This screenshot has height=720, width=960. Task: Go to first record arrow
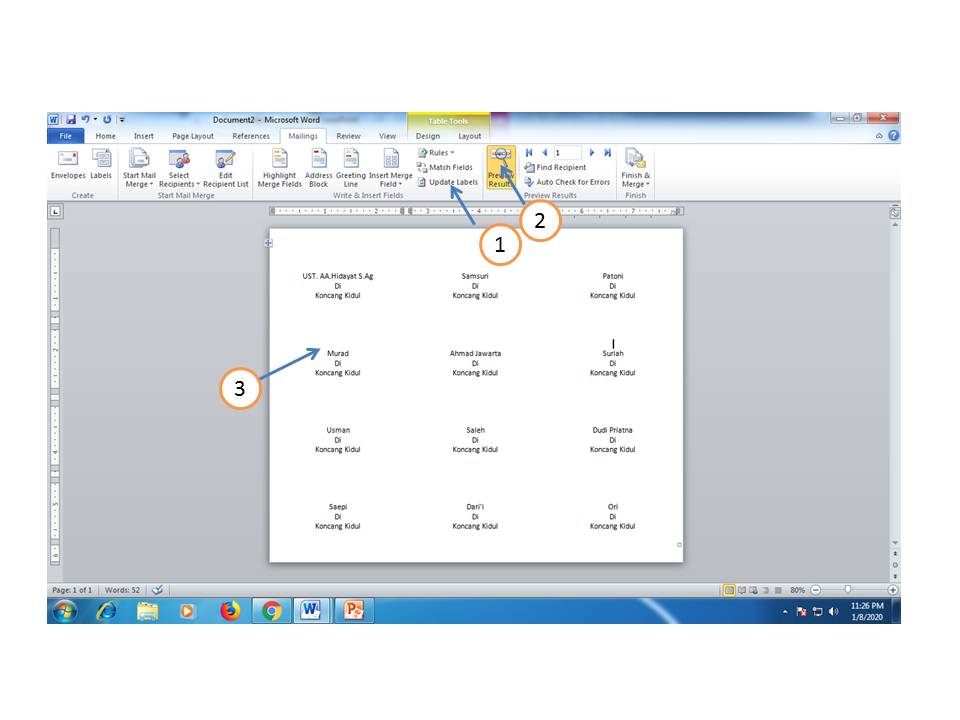529,152
